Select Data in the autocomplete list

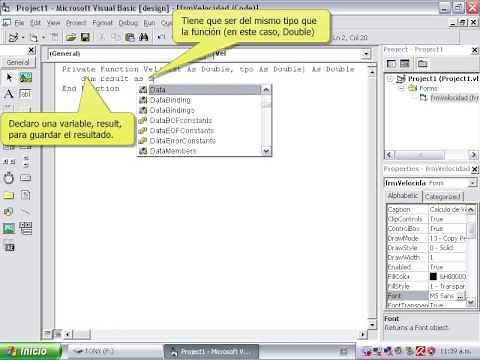tap(199, 90)
